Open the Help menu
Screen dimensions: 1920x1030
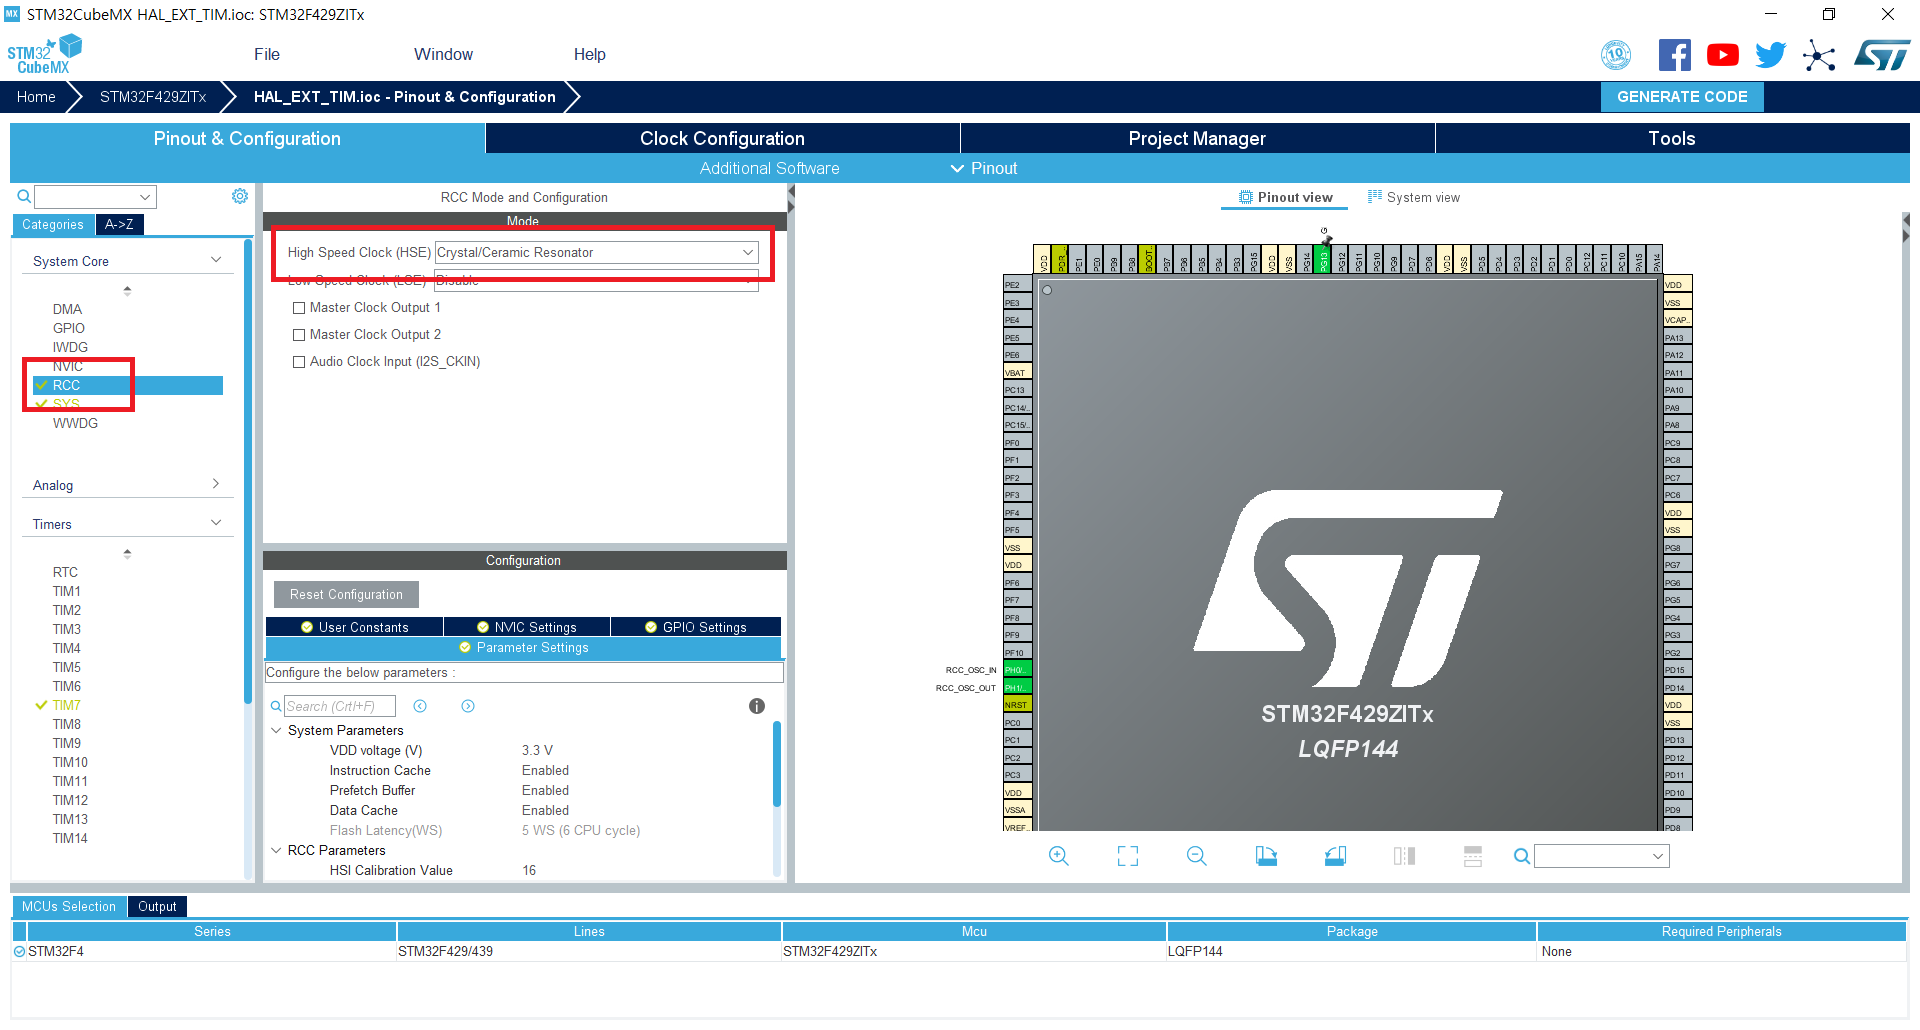pyautogui.click(x=589, y=54)
